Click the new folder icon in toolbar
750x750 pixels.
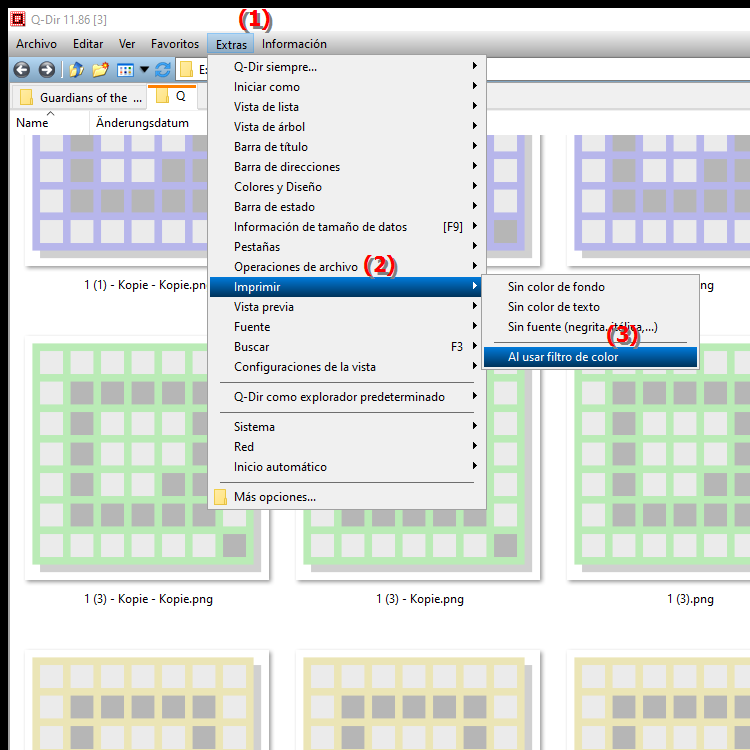[x=100, y=70]
